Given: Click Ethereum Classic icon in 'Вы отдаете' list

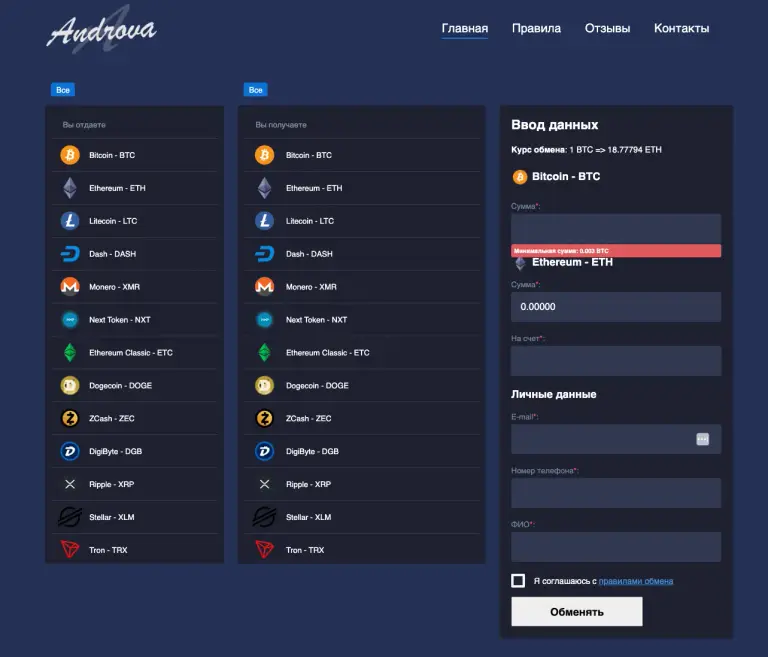Looking at the screenshot, I should pos(70,353).
